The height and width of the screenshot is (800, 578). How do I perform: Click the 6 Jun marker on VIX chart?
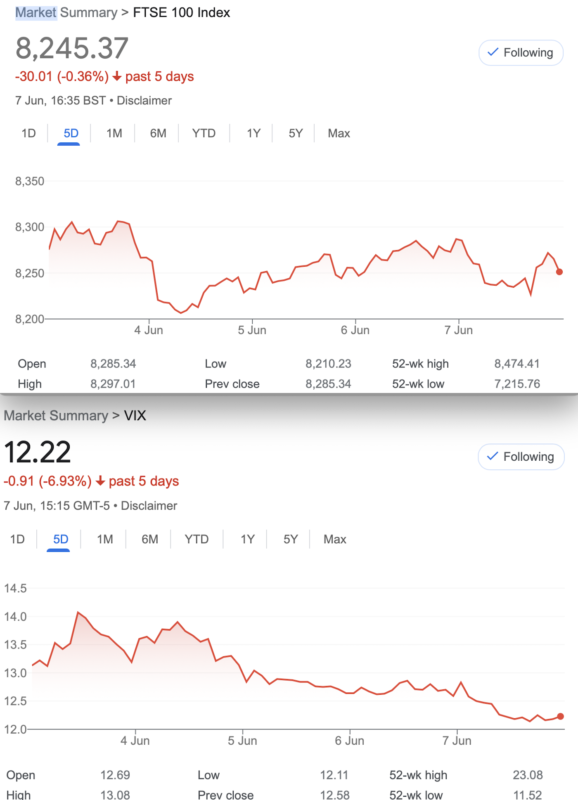point(349,740)
